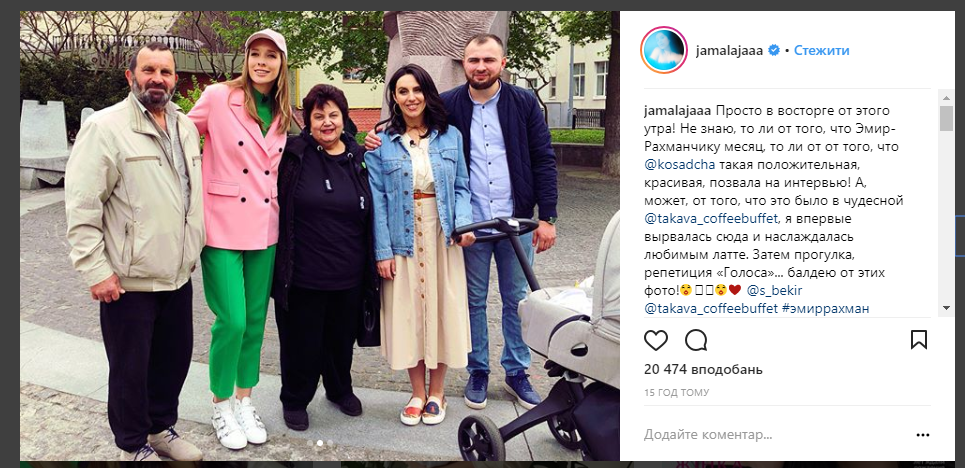Click the caption scrollbar thumb
This screenshot has height=468, width=965.
(x=946, y=119)
